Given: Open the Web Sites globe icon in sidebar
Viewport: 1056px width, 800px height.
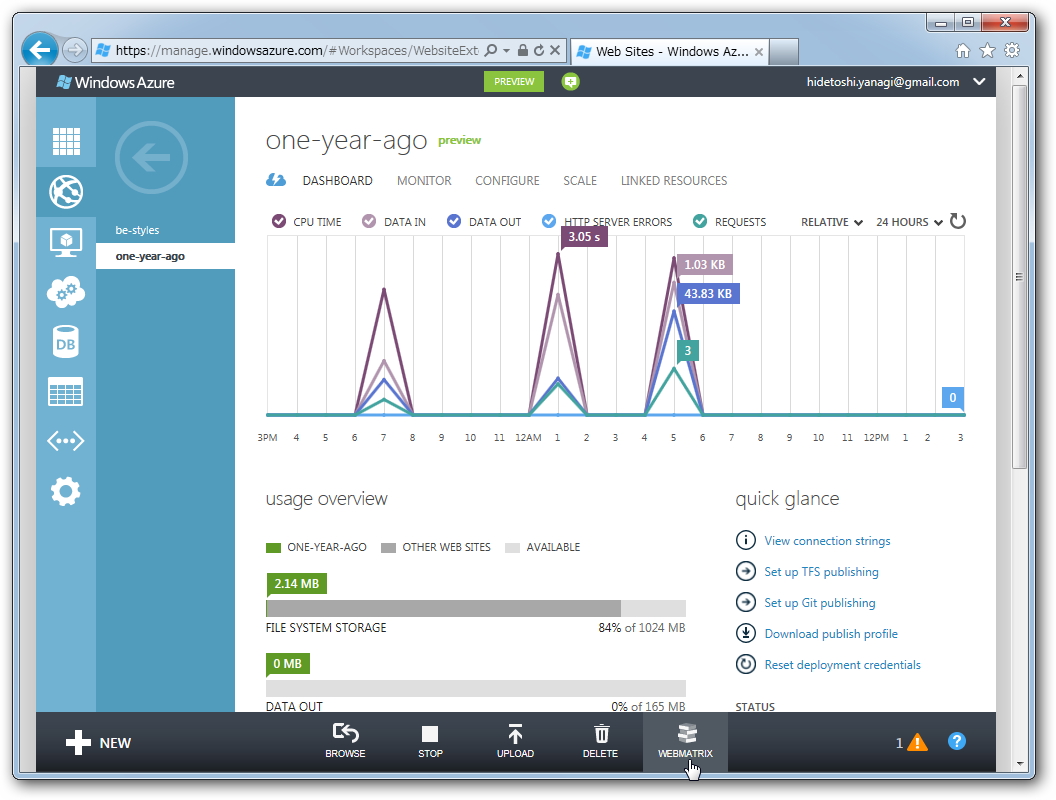Looking at the screenshot, I should pos(65,191).
